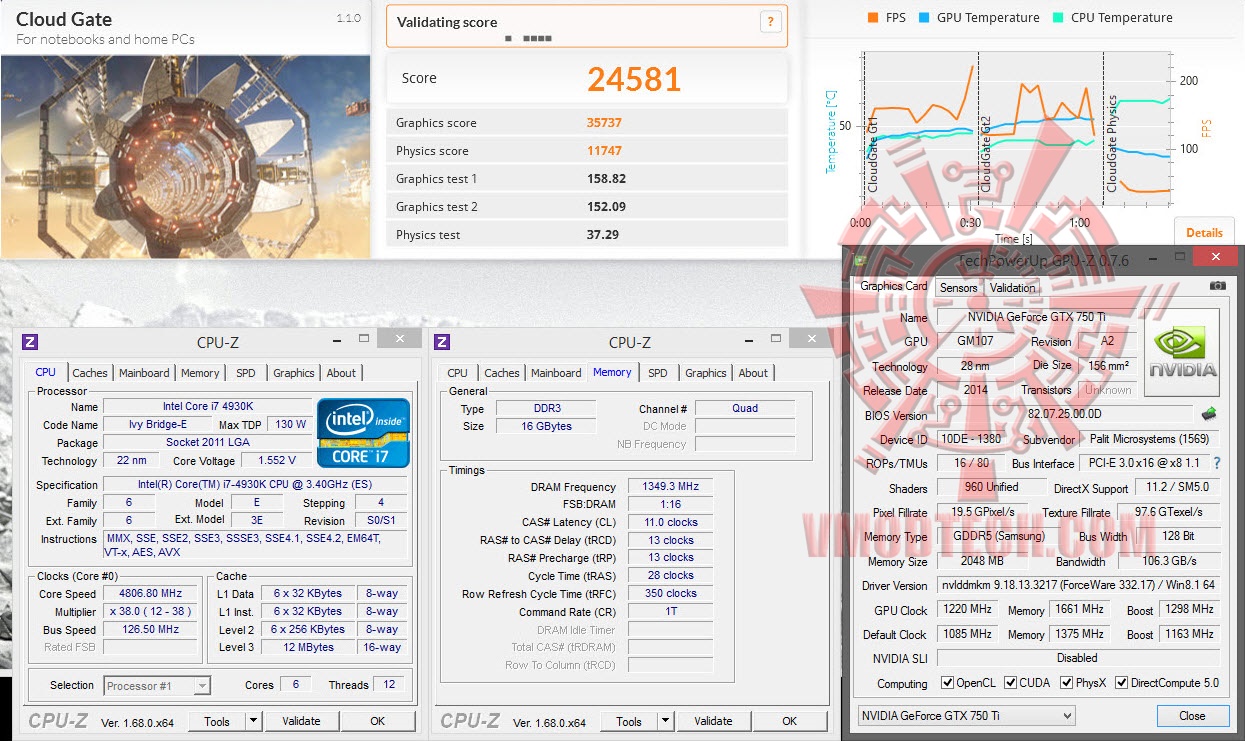Switch to Sensors tab in GPU-Z

[958, 288]
